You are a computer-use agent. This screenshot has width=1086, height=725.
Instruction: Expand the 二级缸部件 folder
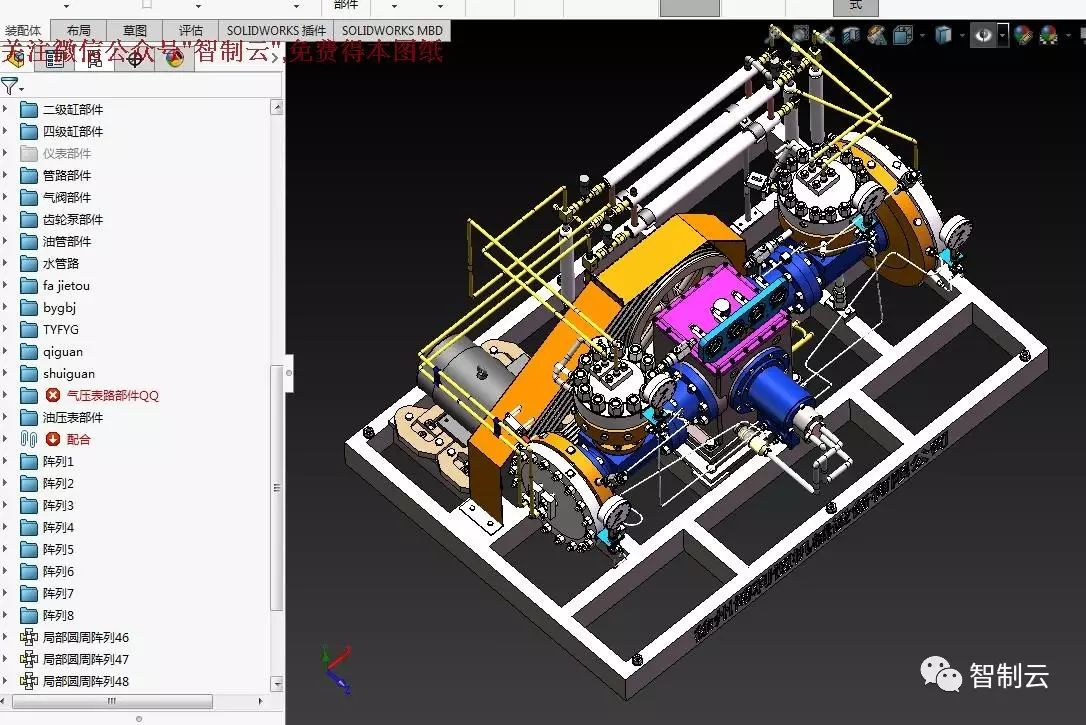pos(6,109)
